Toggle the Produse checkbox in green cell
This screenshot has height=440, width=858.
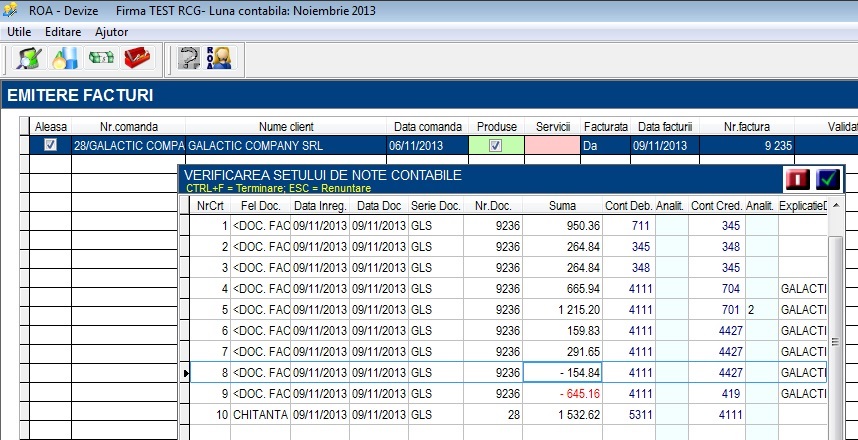coord(496,146)
